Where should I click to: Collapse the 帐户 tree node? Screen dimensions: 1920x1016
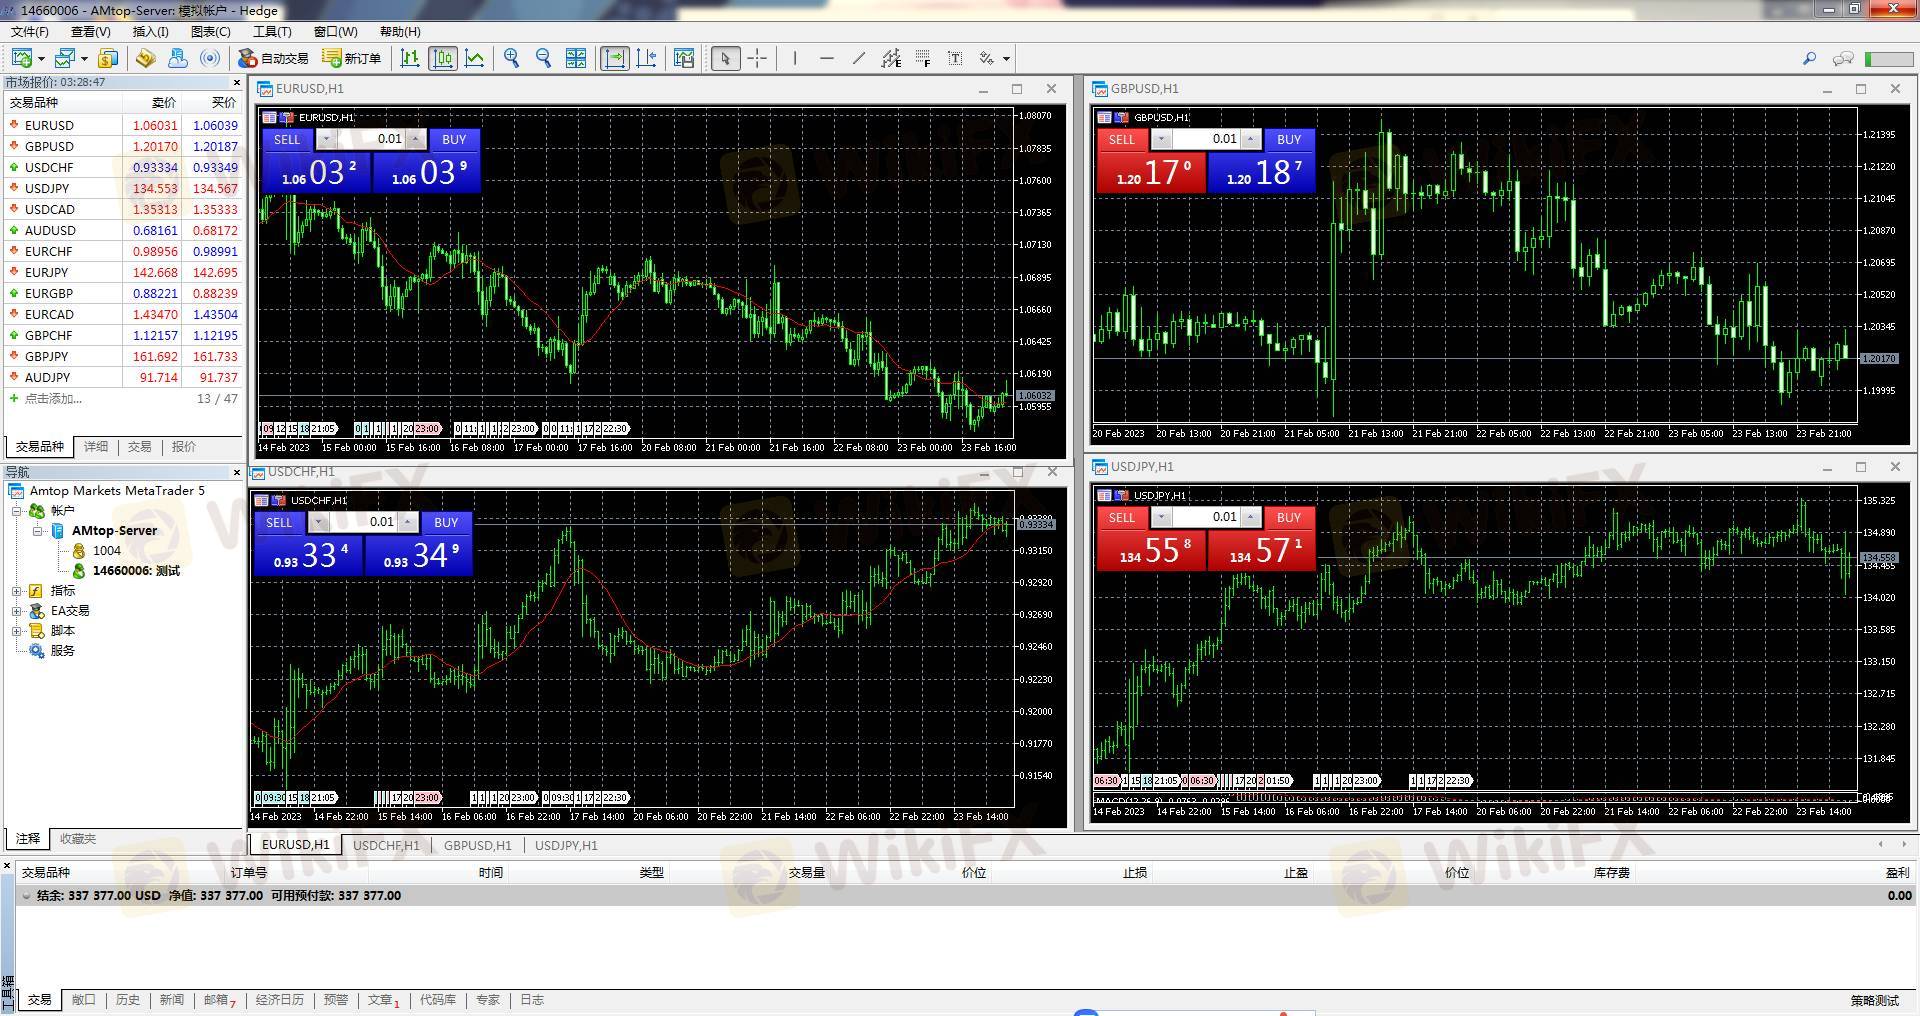click(x=17, y=511)
